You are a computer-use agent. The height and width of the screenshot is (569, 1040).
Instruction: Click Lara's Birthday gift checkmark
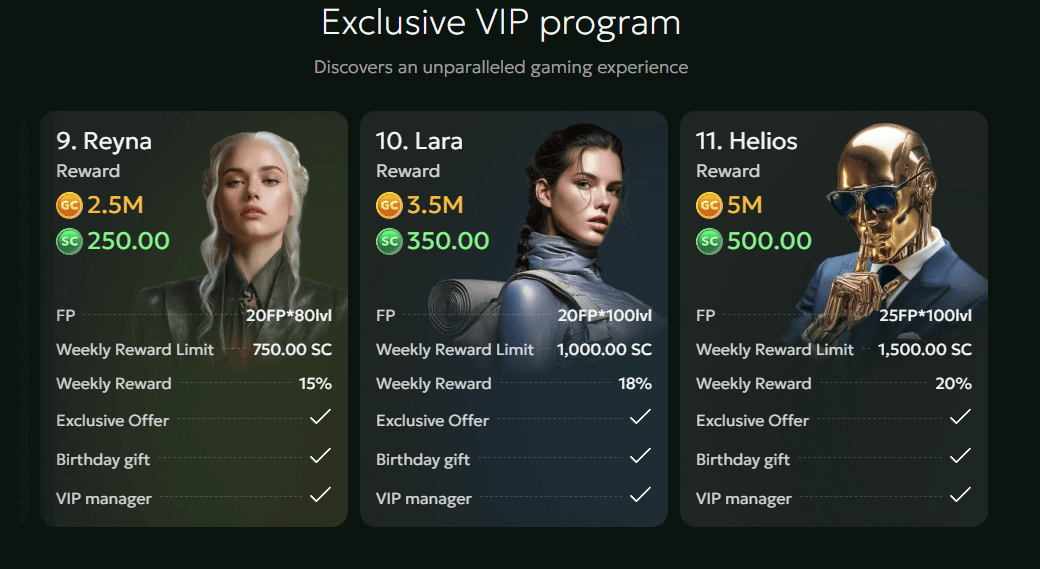(640, 457)
